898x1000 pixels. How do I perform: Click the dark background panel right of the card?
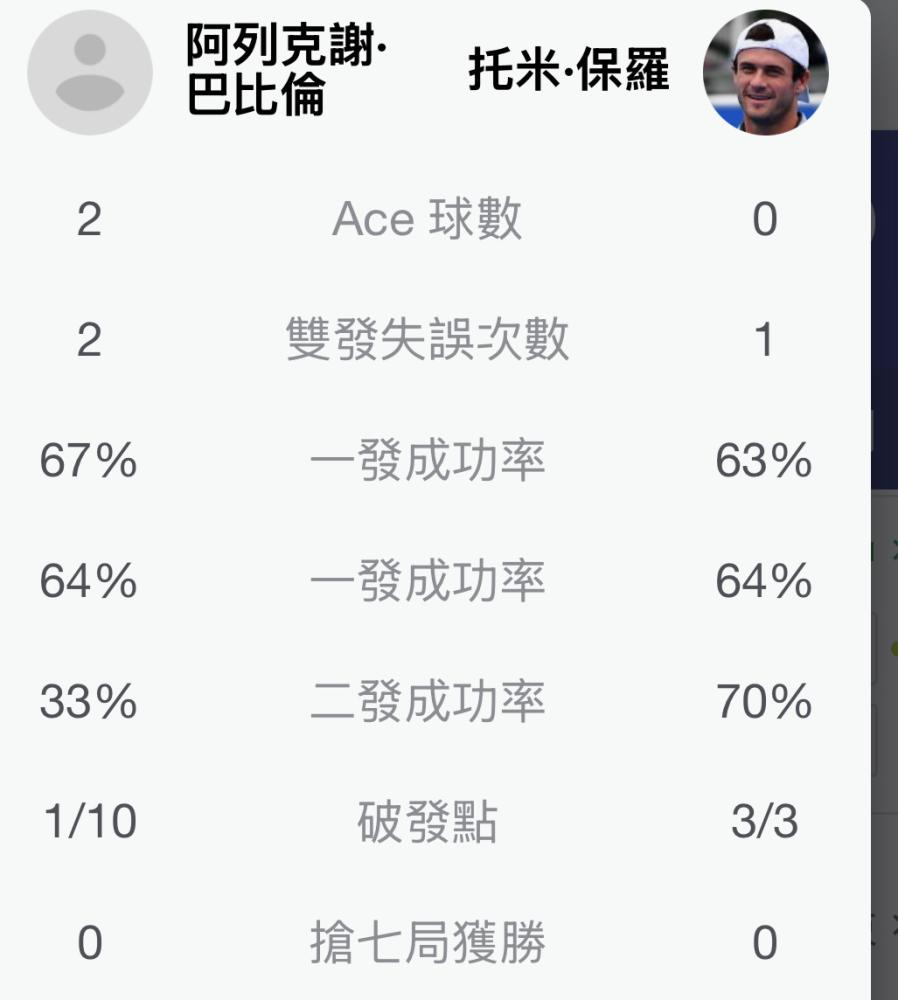pyautogui.click(x=885, y=309)
